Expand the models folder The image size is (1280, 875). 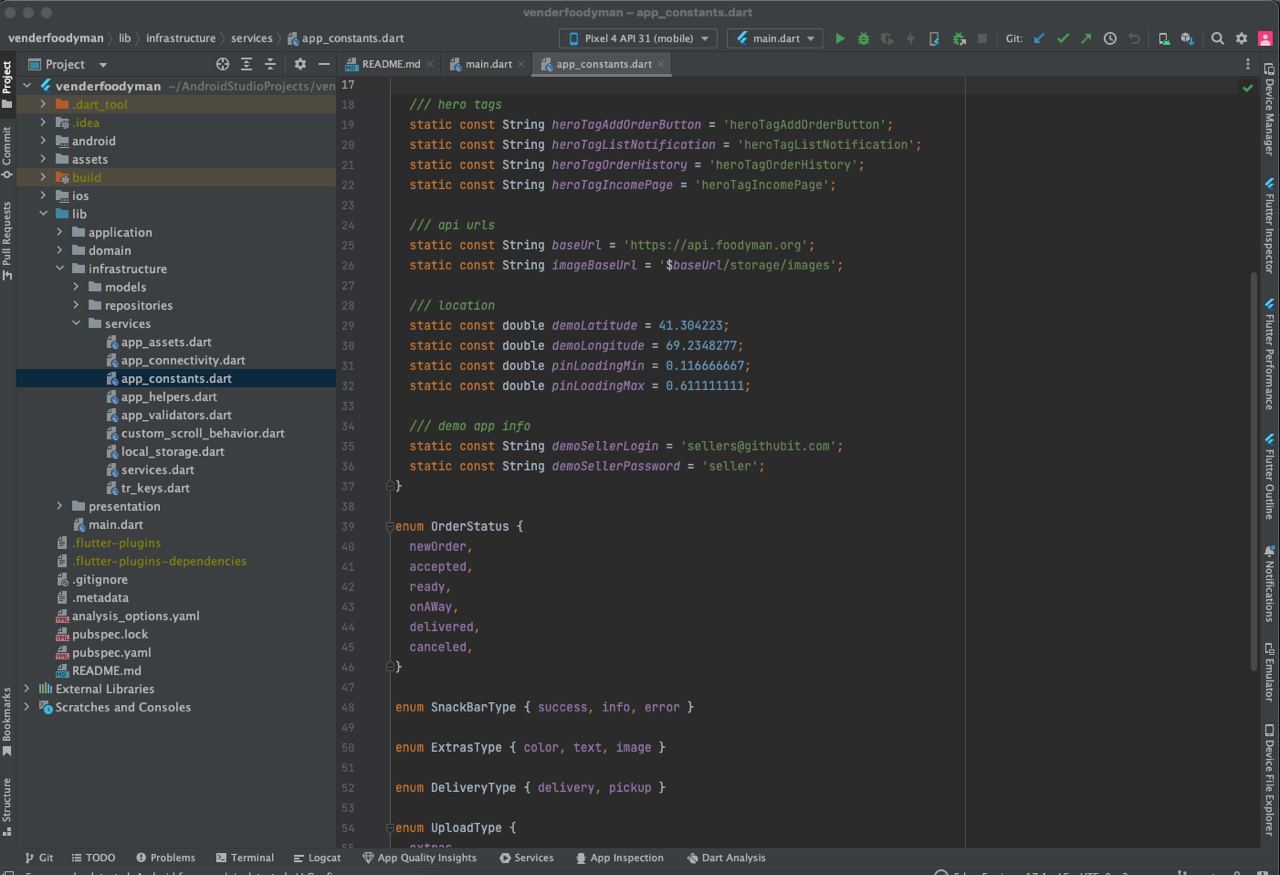[76, 287]
